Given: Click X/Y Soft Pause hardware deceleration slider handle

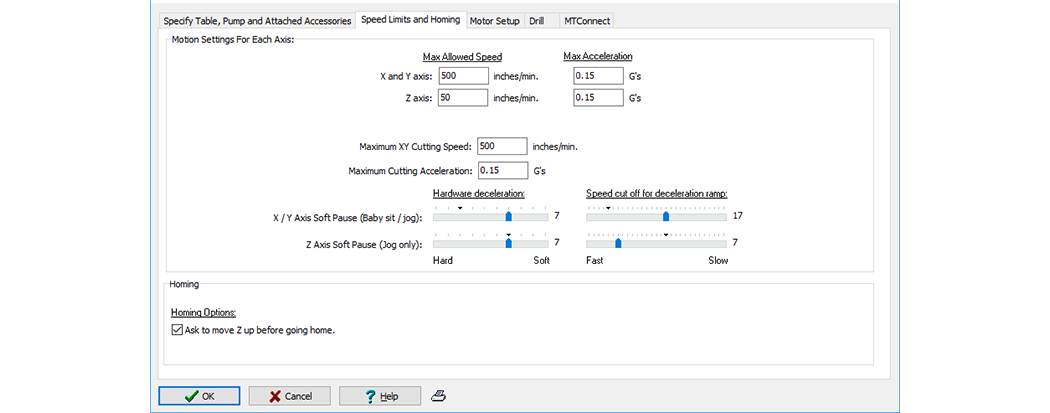Looking at the screenshot, I should 508,215.
